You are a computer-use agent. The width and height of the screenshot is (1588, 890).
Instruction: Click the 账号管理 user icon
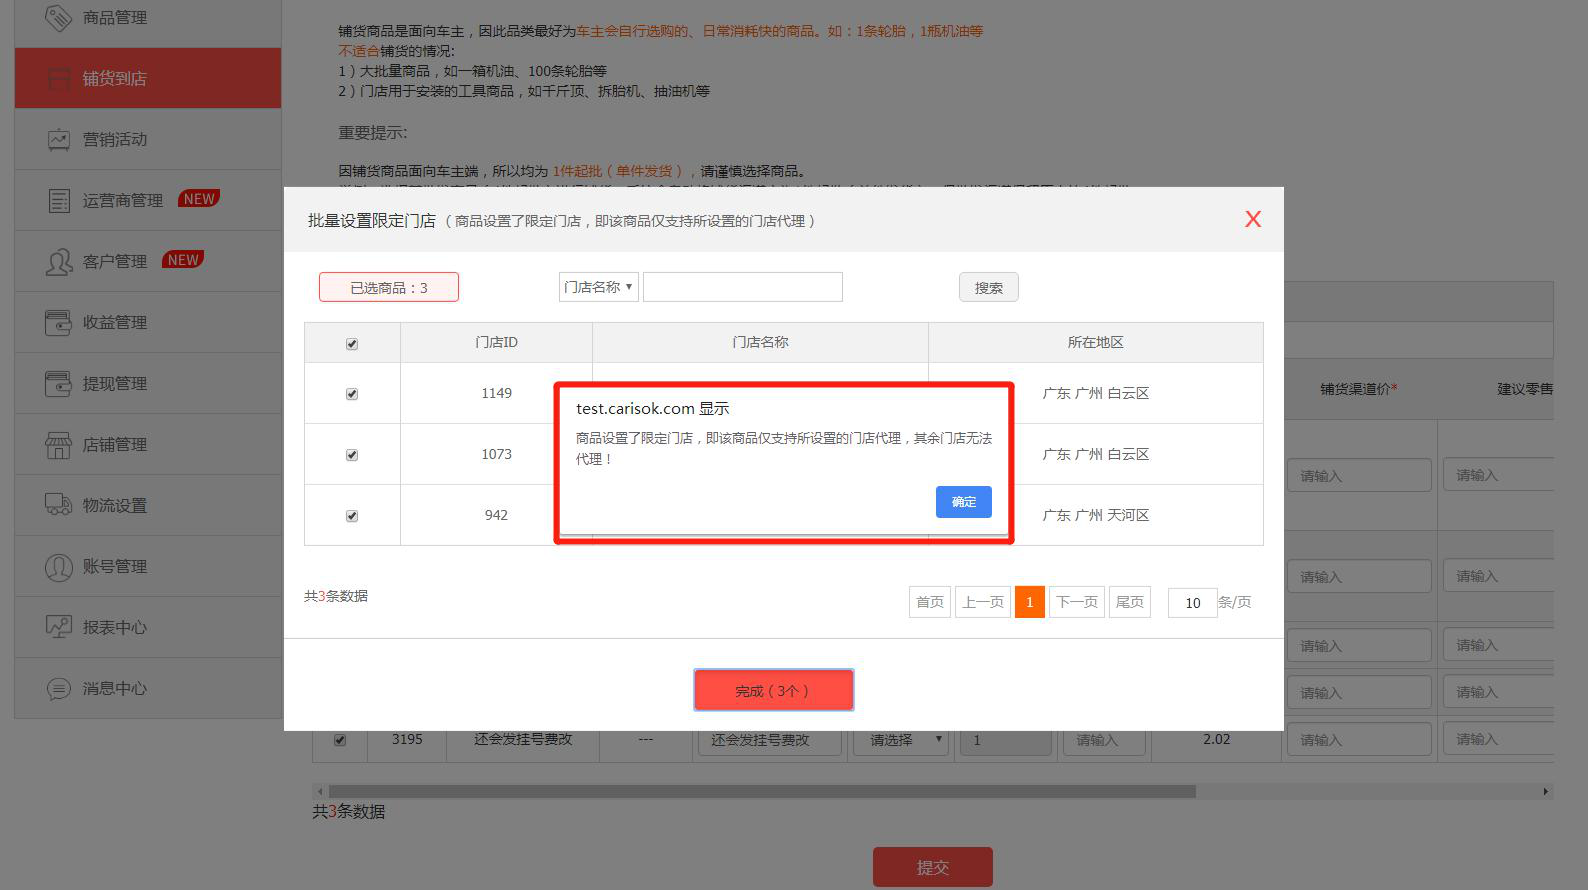pyautogui.click(x=59, y=567)
